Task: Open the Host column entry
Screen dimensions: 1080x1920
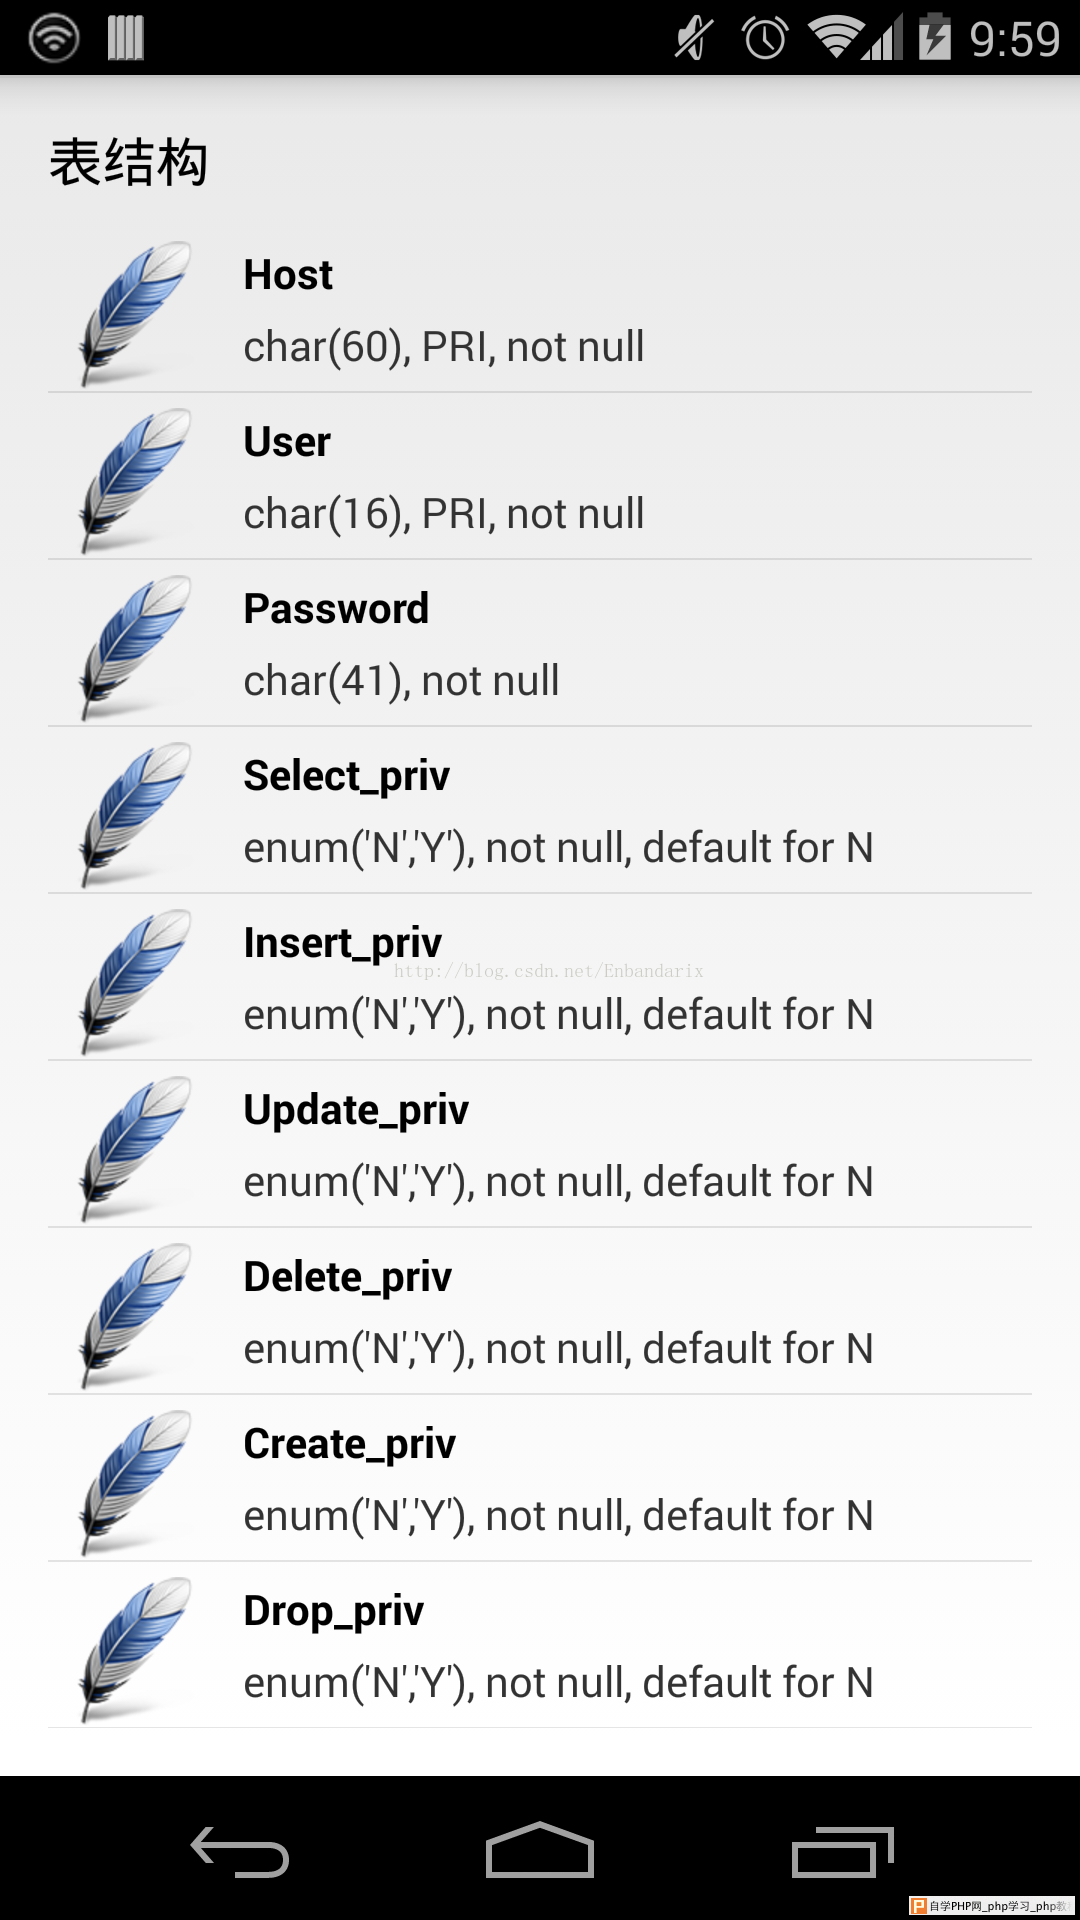Action: pos(540,309)
